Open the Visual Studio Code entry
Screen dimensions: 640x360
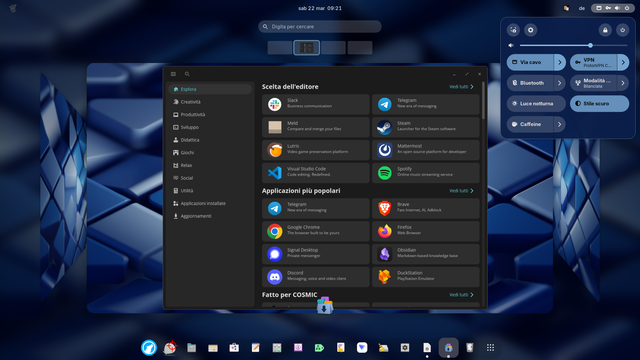click(316, 173)
